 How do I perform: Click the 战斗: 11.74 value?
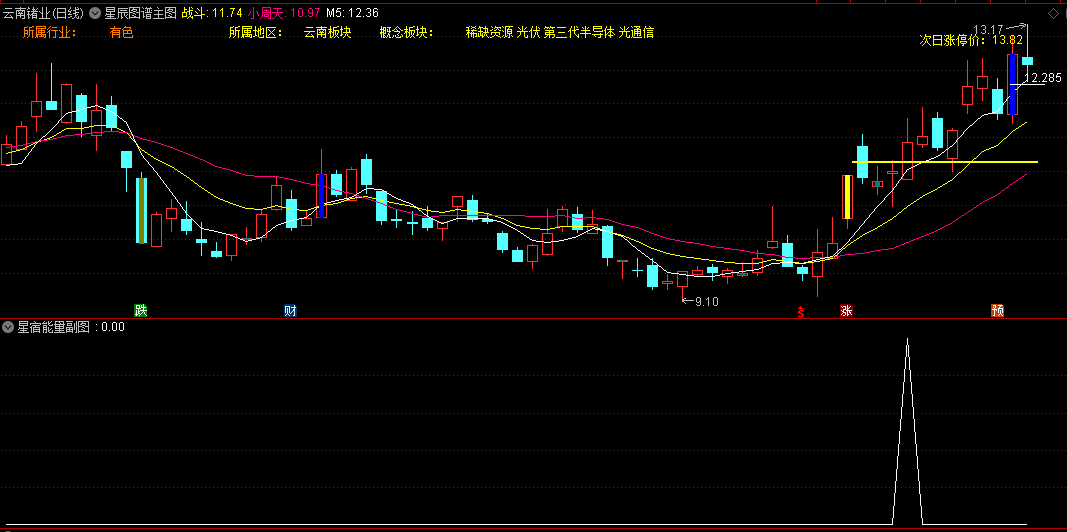tap(212, 12)
